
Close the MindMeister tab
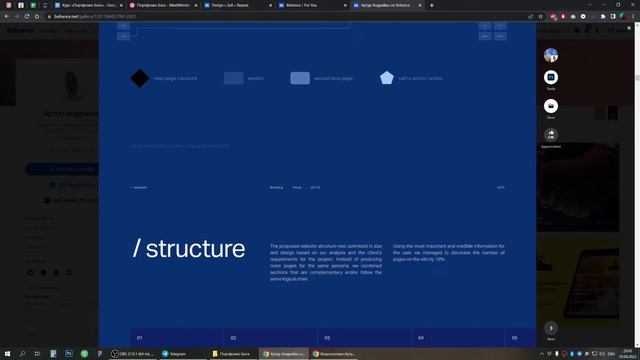coord(196,5)
